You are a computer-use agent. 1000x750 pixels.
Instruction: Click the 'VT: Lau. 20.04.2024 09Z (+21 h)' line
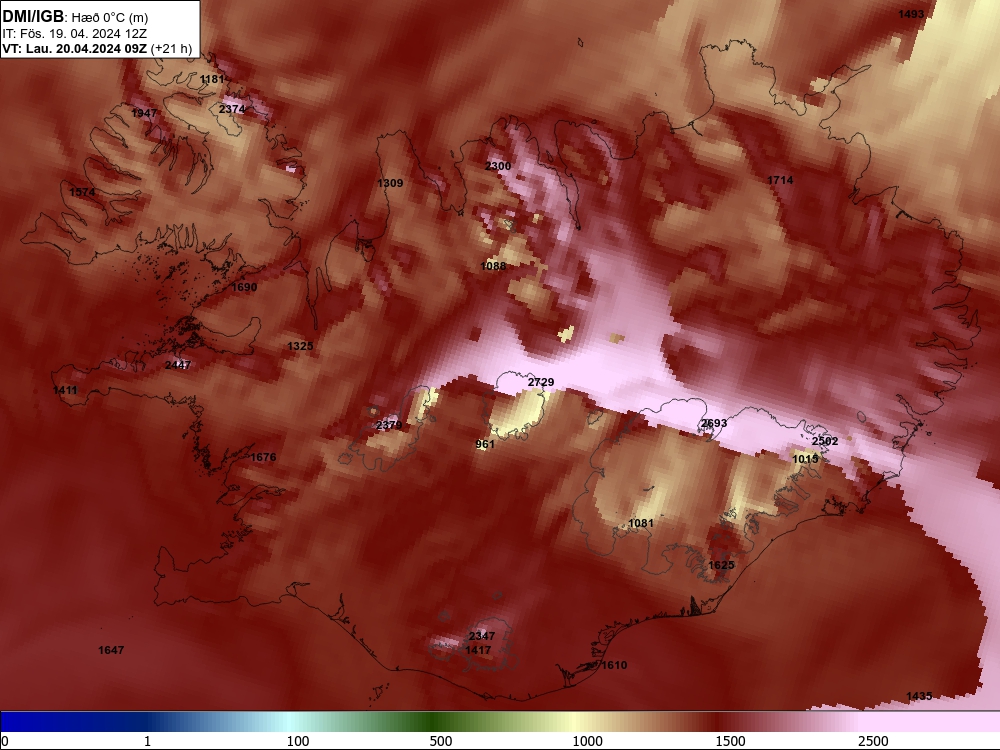pyautogui.click(x=97, y=48)
